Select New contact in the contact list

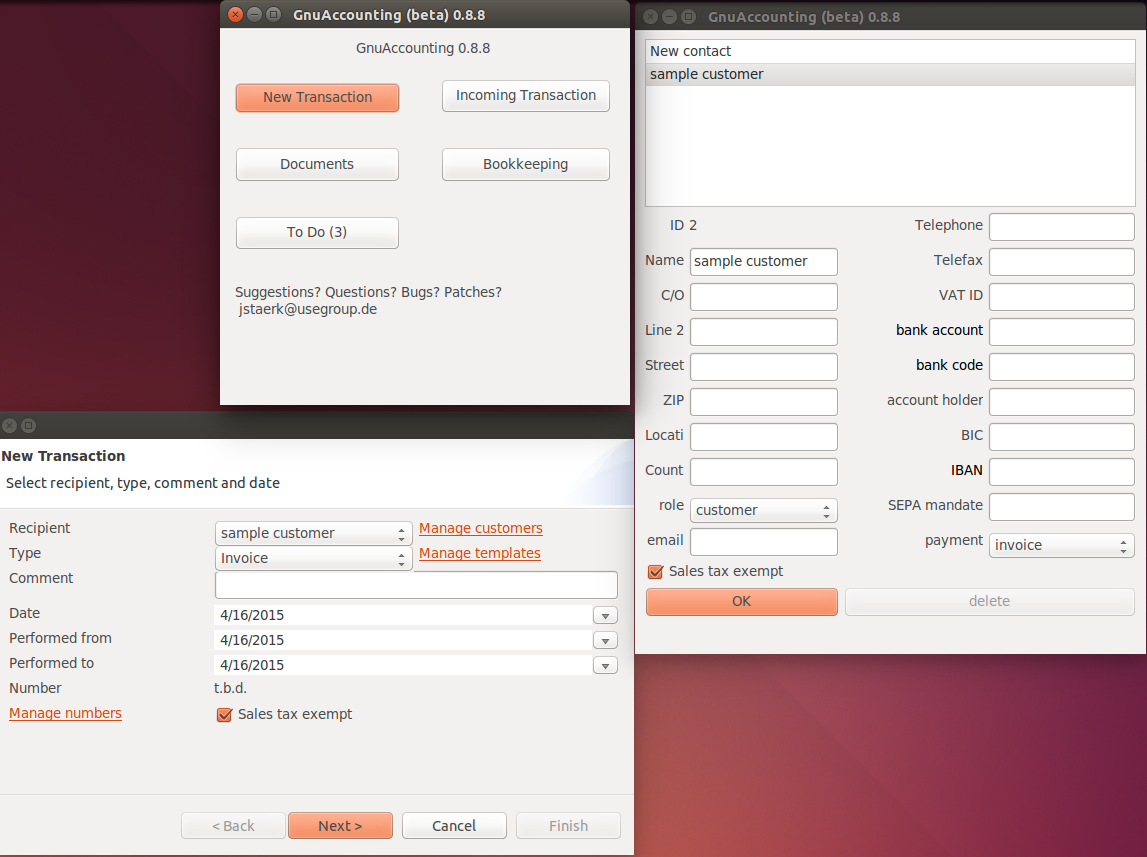pyautogui.click(x=890, y=51)
